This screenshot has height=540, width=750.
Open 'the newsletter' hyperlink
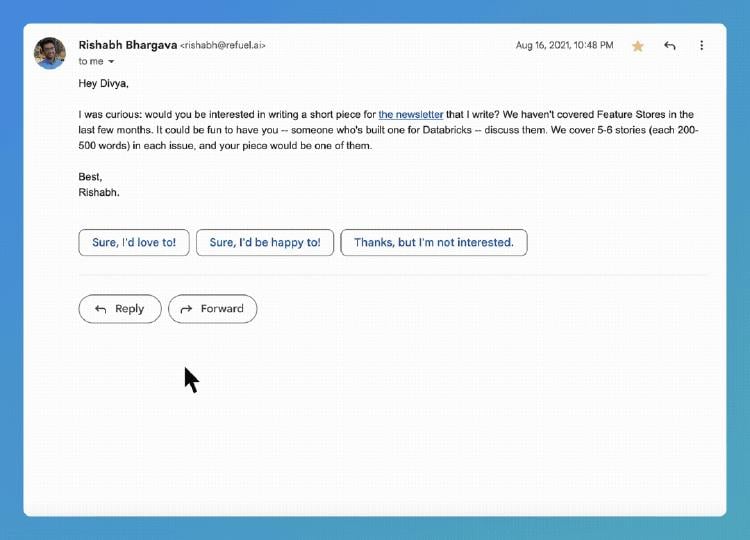click(x=410, y=115)
